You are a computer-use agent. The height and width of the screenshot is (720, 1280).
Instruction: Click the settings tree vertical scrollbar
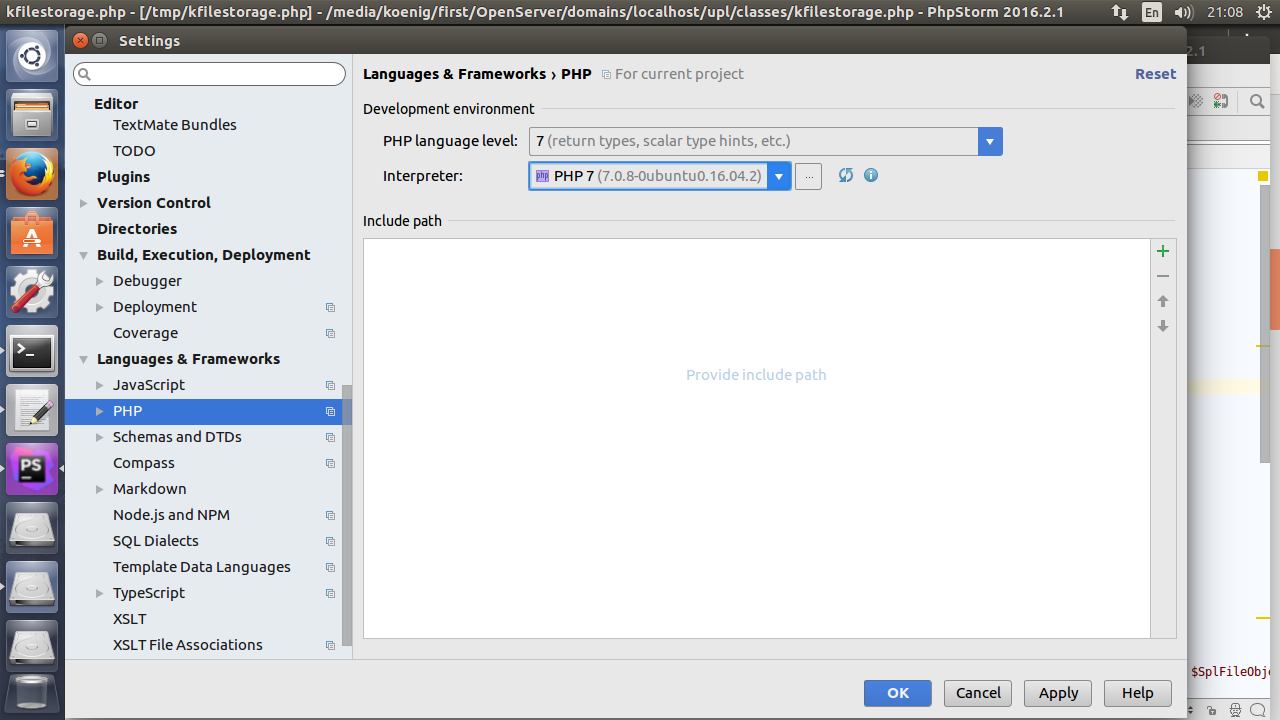tap(347, 516)
